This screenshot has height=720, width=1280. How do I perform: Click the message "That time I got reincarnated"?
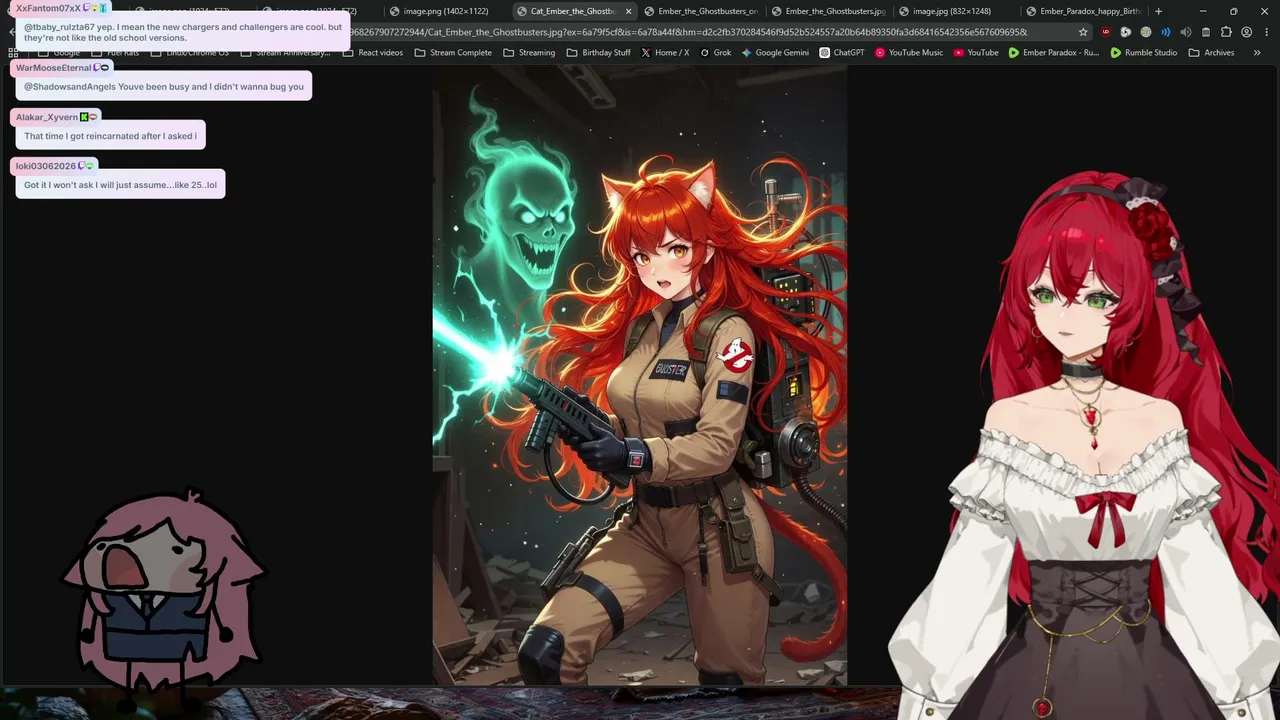(x=110, y=136)
